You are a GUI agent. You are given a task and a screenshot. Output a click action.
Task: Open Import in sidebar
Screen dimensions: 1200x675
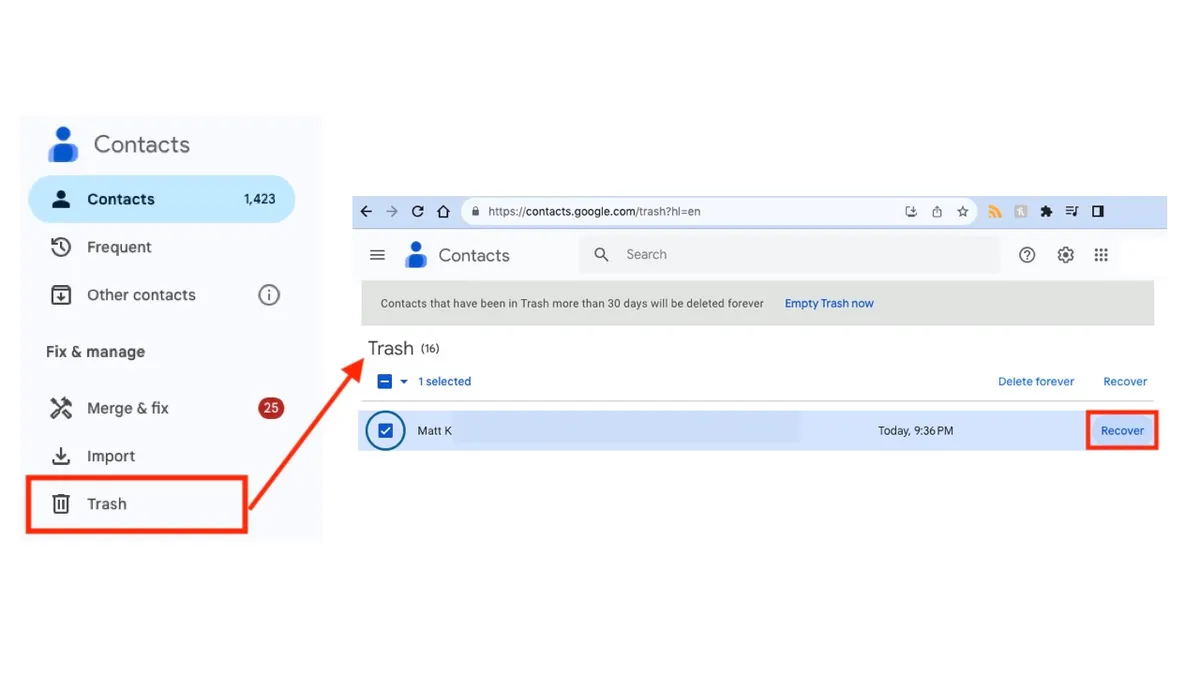click(x=93, y=456)
